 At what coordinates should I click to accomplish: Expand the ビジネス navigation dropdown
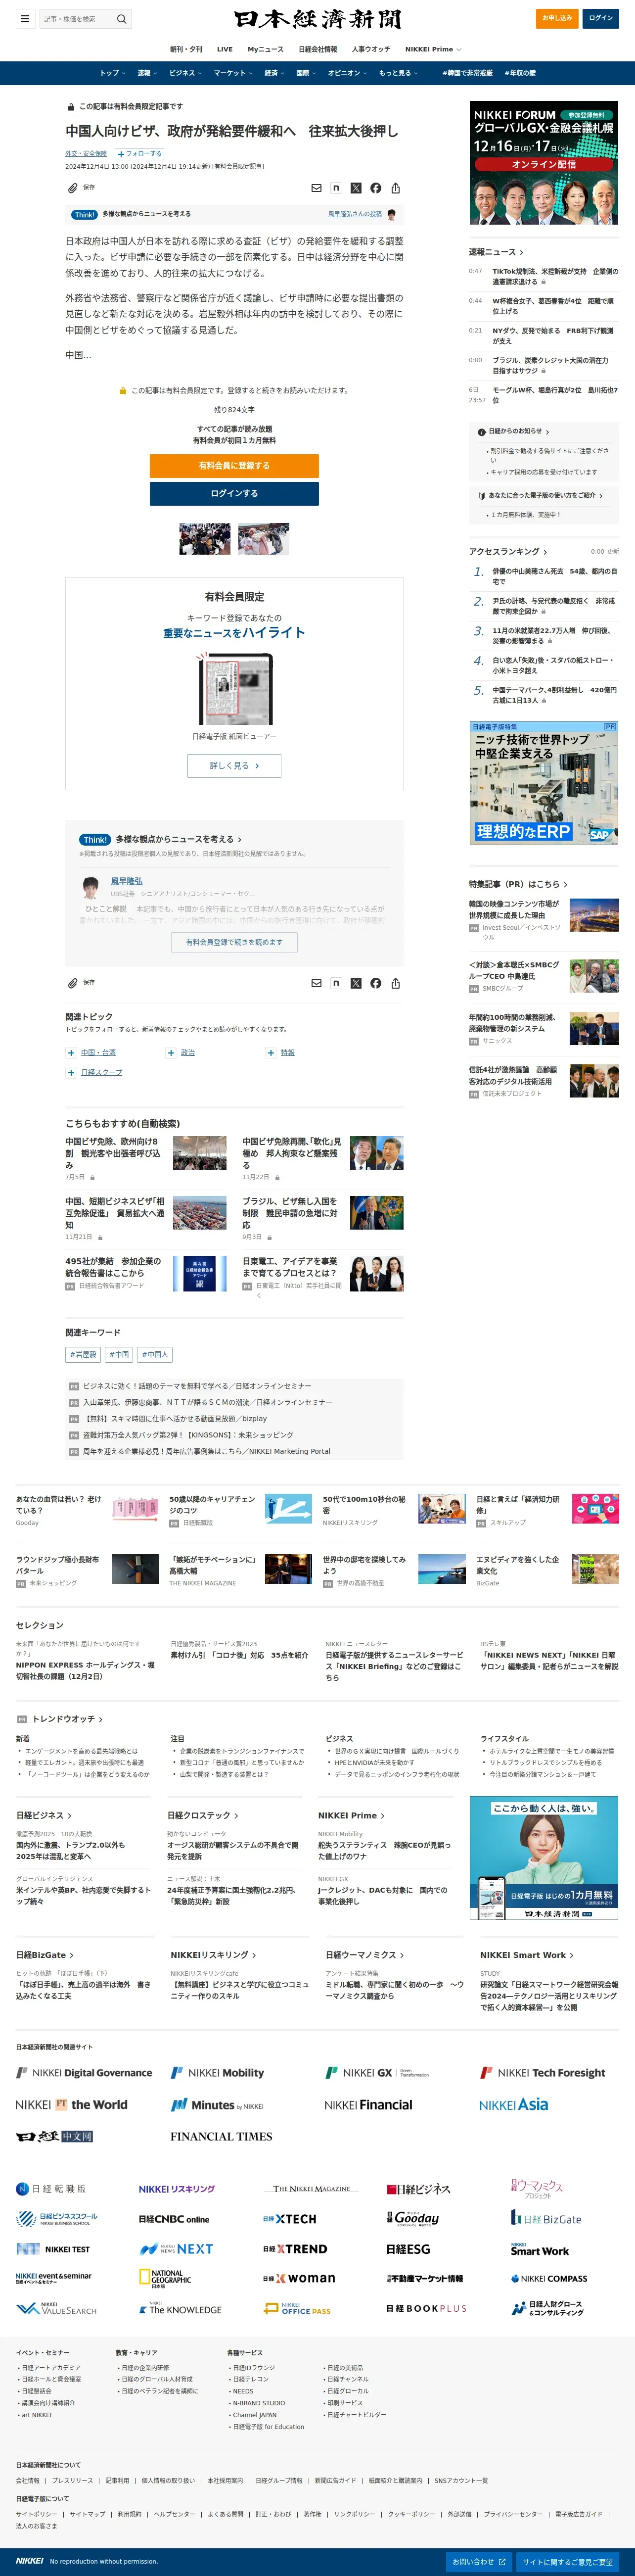[185, 73]
